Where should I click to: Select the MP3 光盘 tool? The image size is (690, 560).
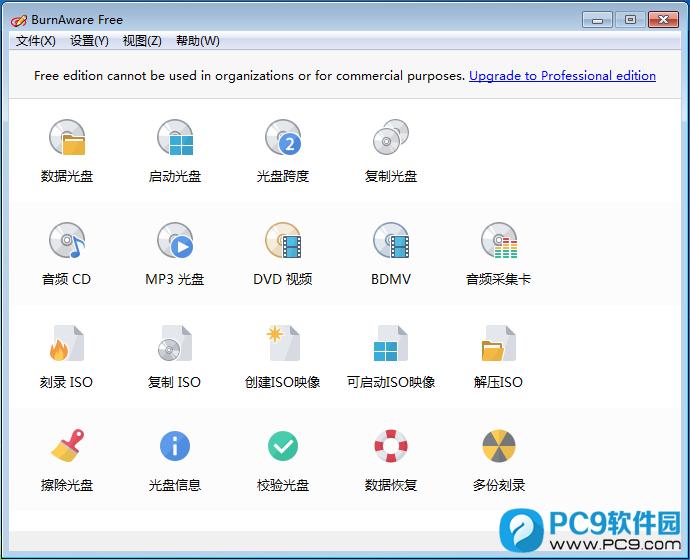point(175,254)
